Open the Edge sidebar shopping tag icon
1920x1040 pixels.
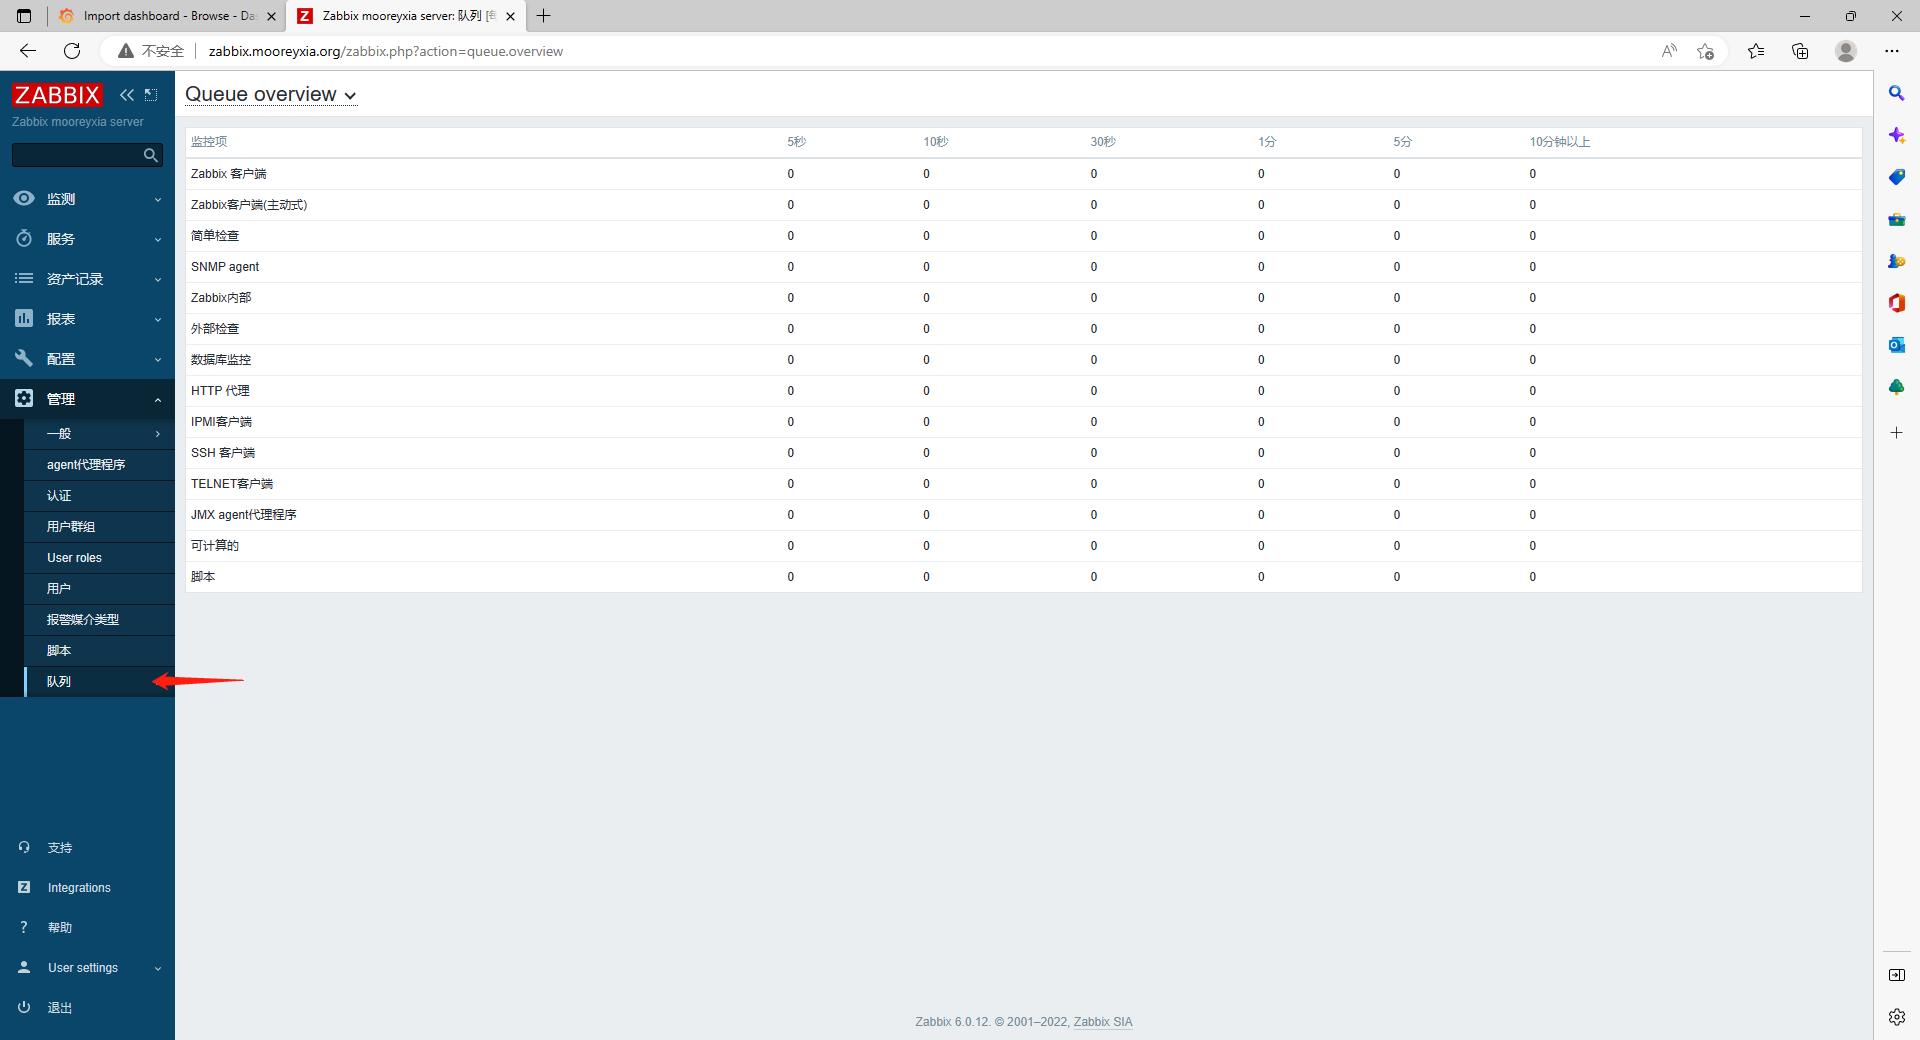(x=1896, y=177)
